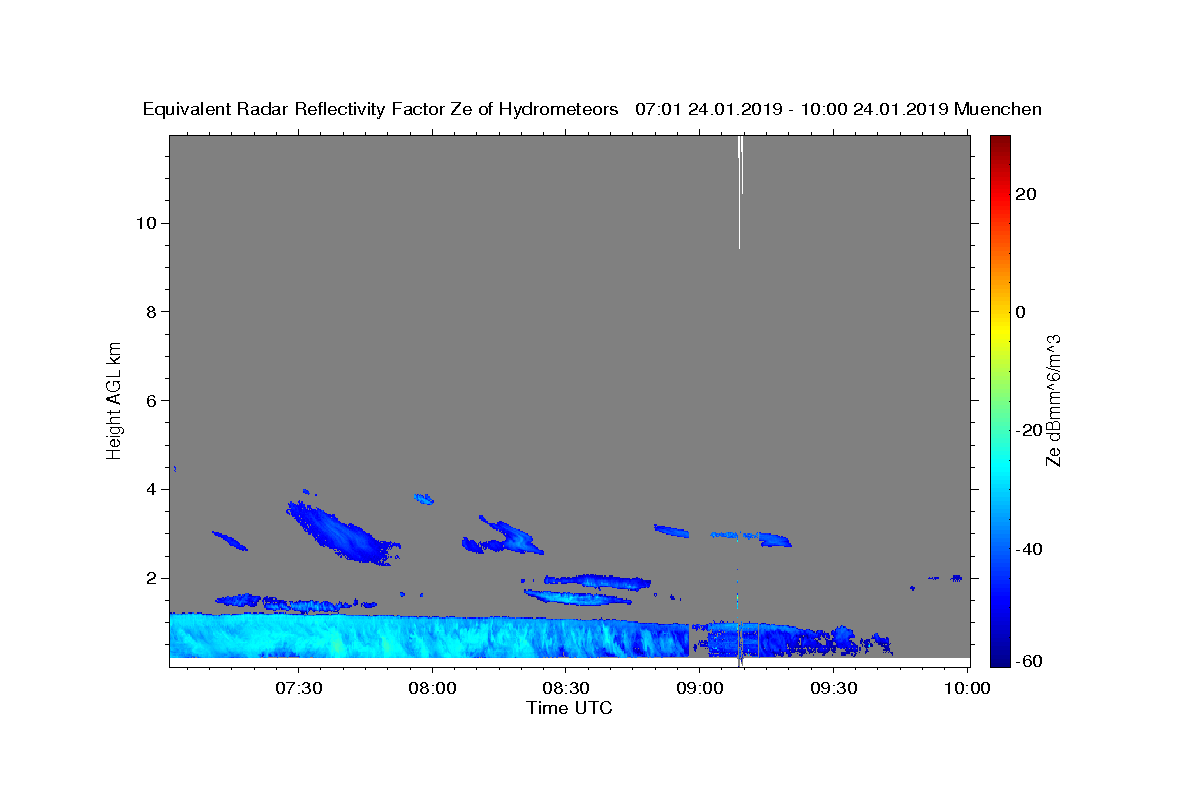The width and height of the screenshot is (1200, 800).
Task: Click the 09:00 time tick label
Action: [x=700, y=689]
